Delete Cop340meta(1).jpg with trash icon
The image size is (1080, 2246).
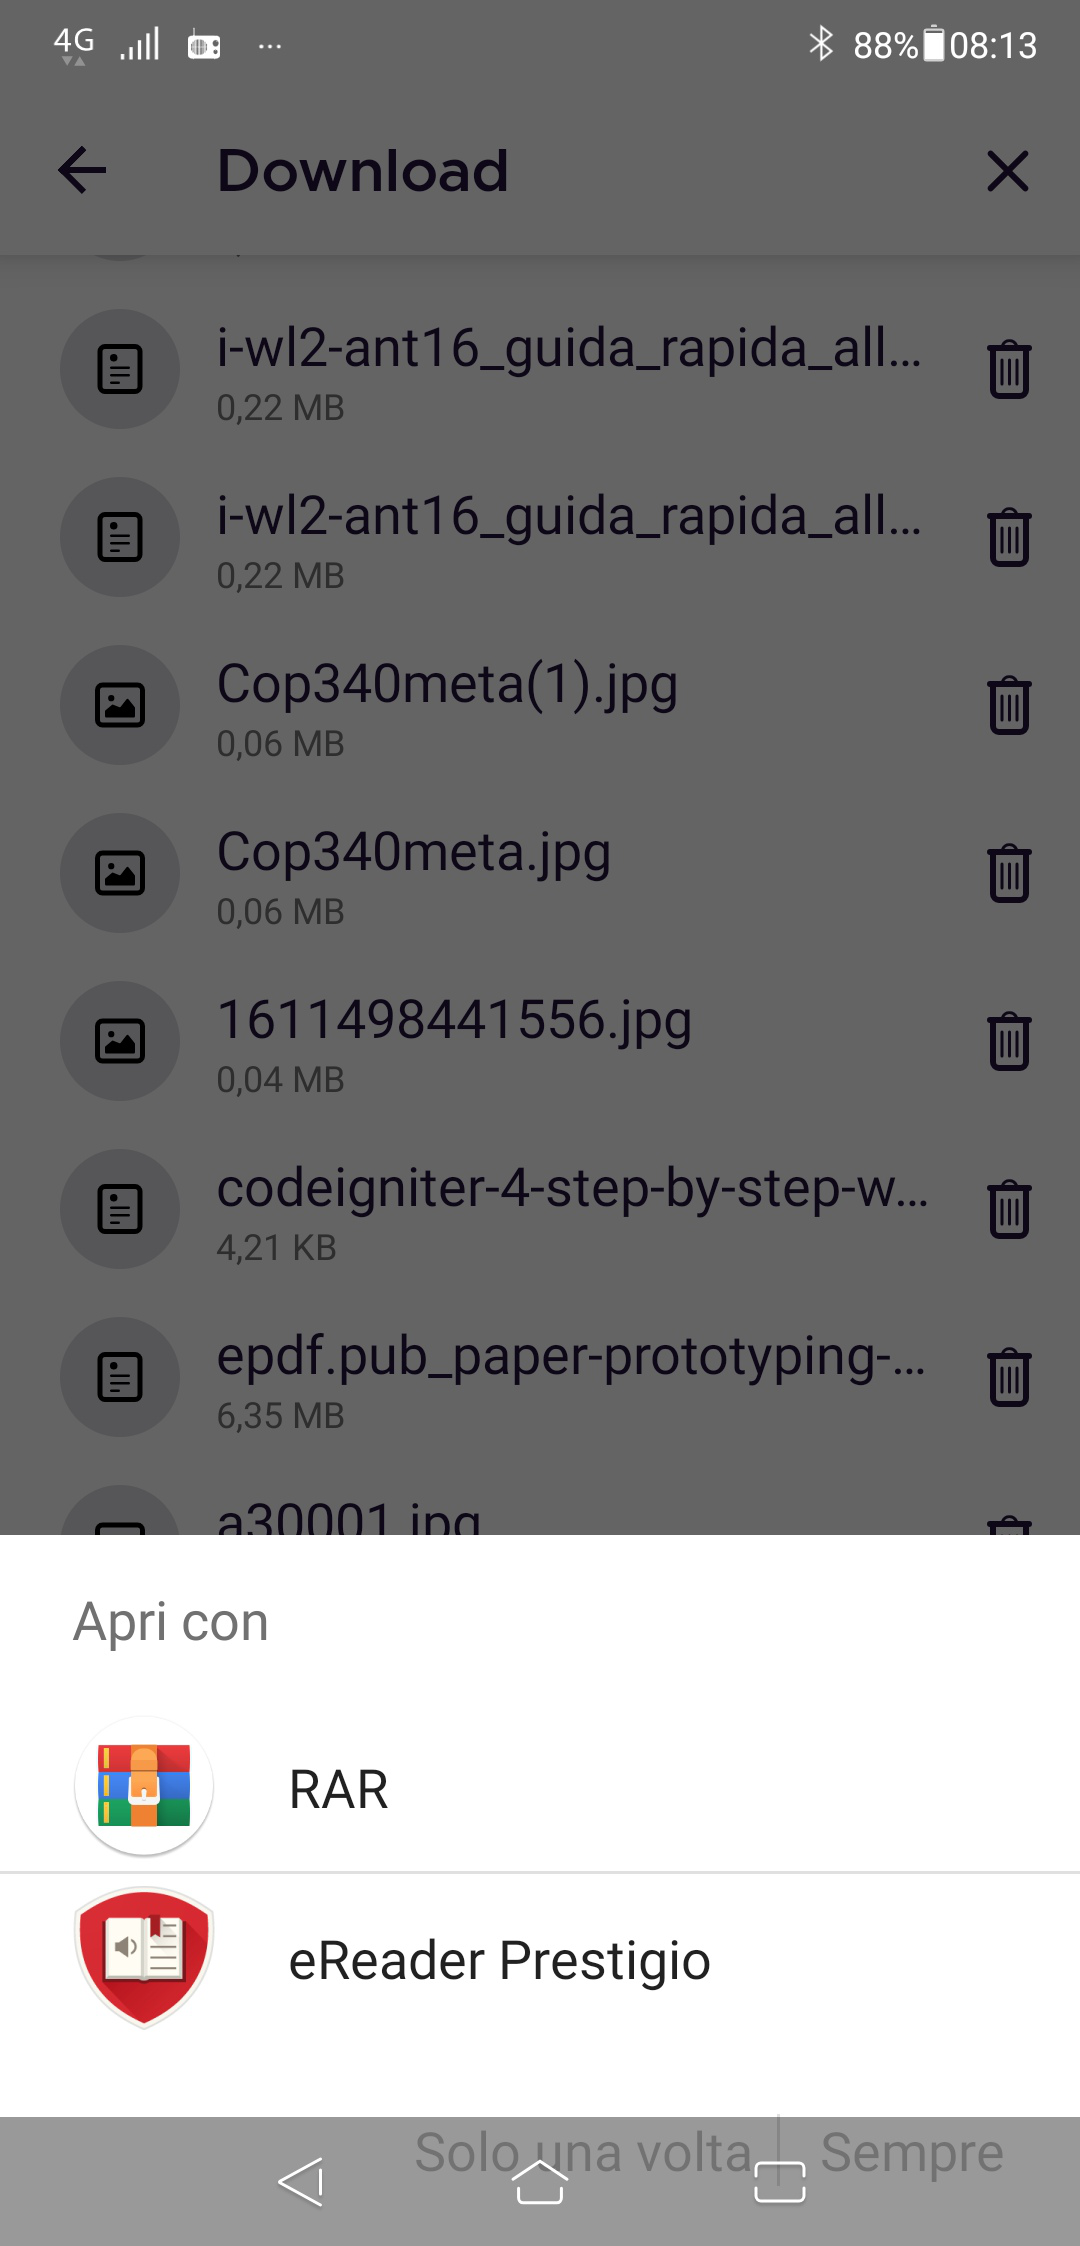pyautogui.click(x=1009, y=705)
